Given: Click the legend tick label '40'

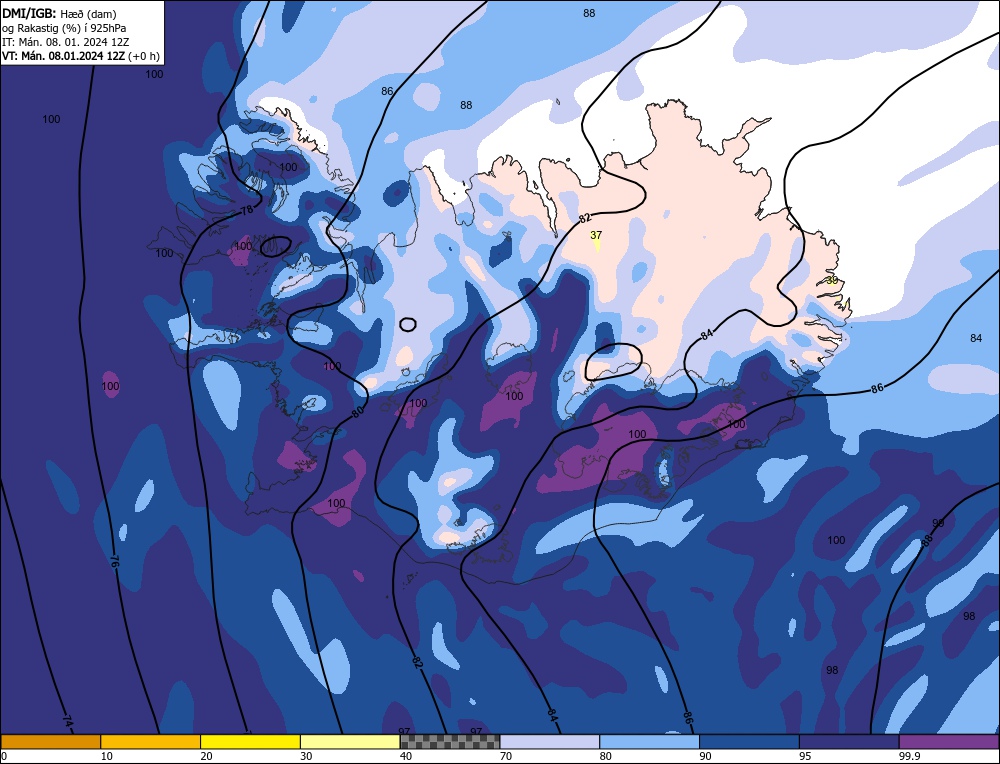Looking at the screenshot, I should (406, 756).
